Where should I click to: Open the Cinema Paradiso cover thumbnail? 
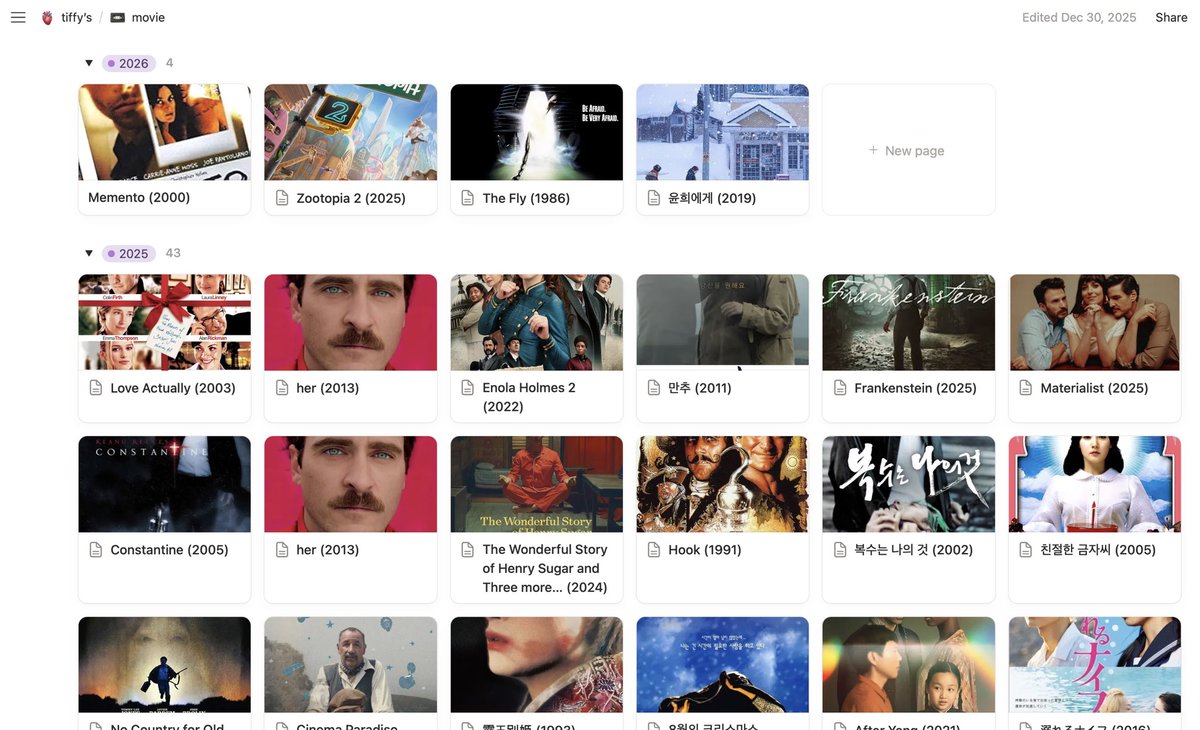coord(351,665)
